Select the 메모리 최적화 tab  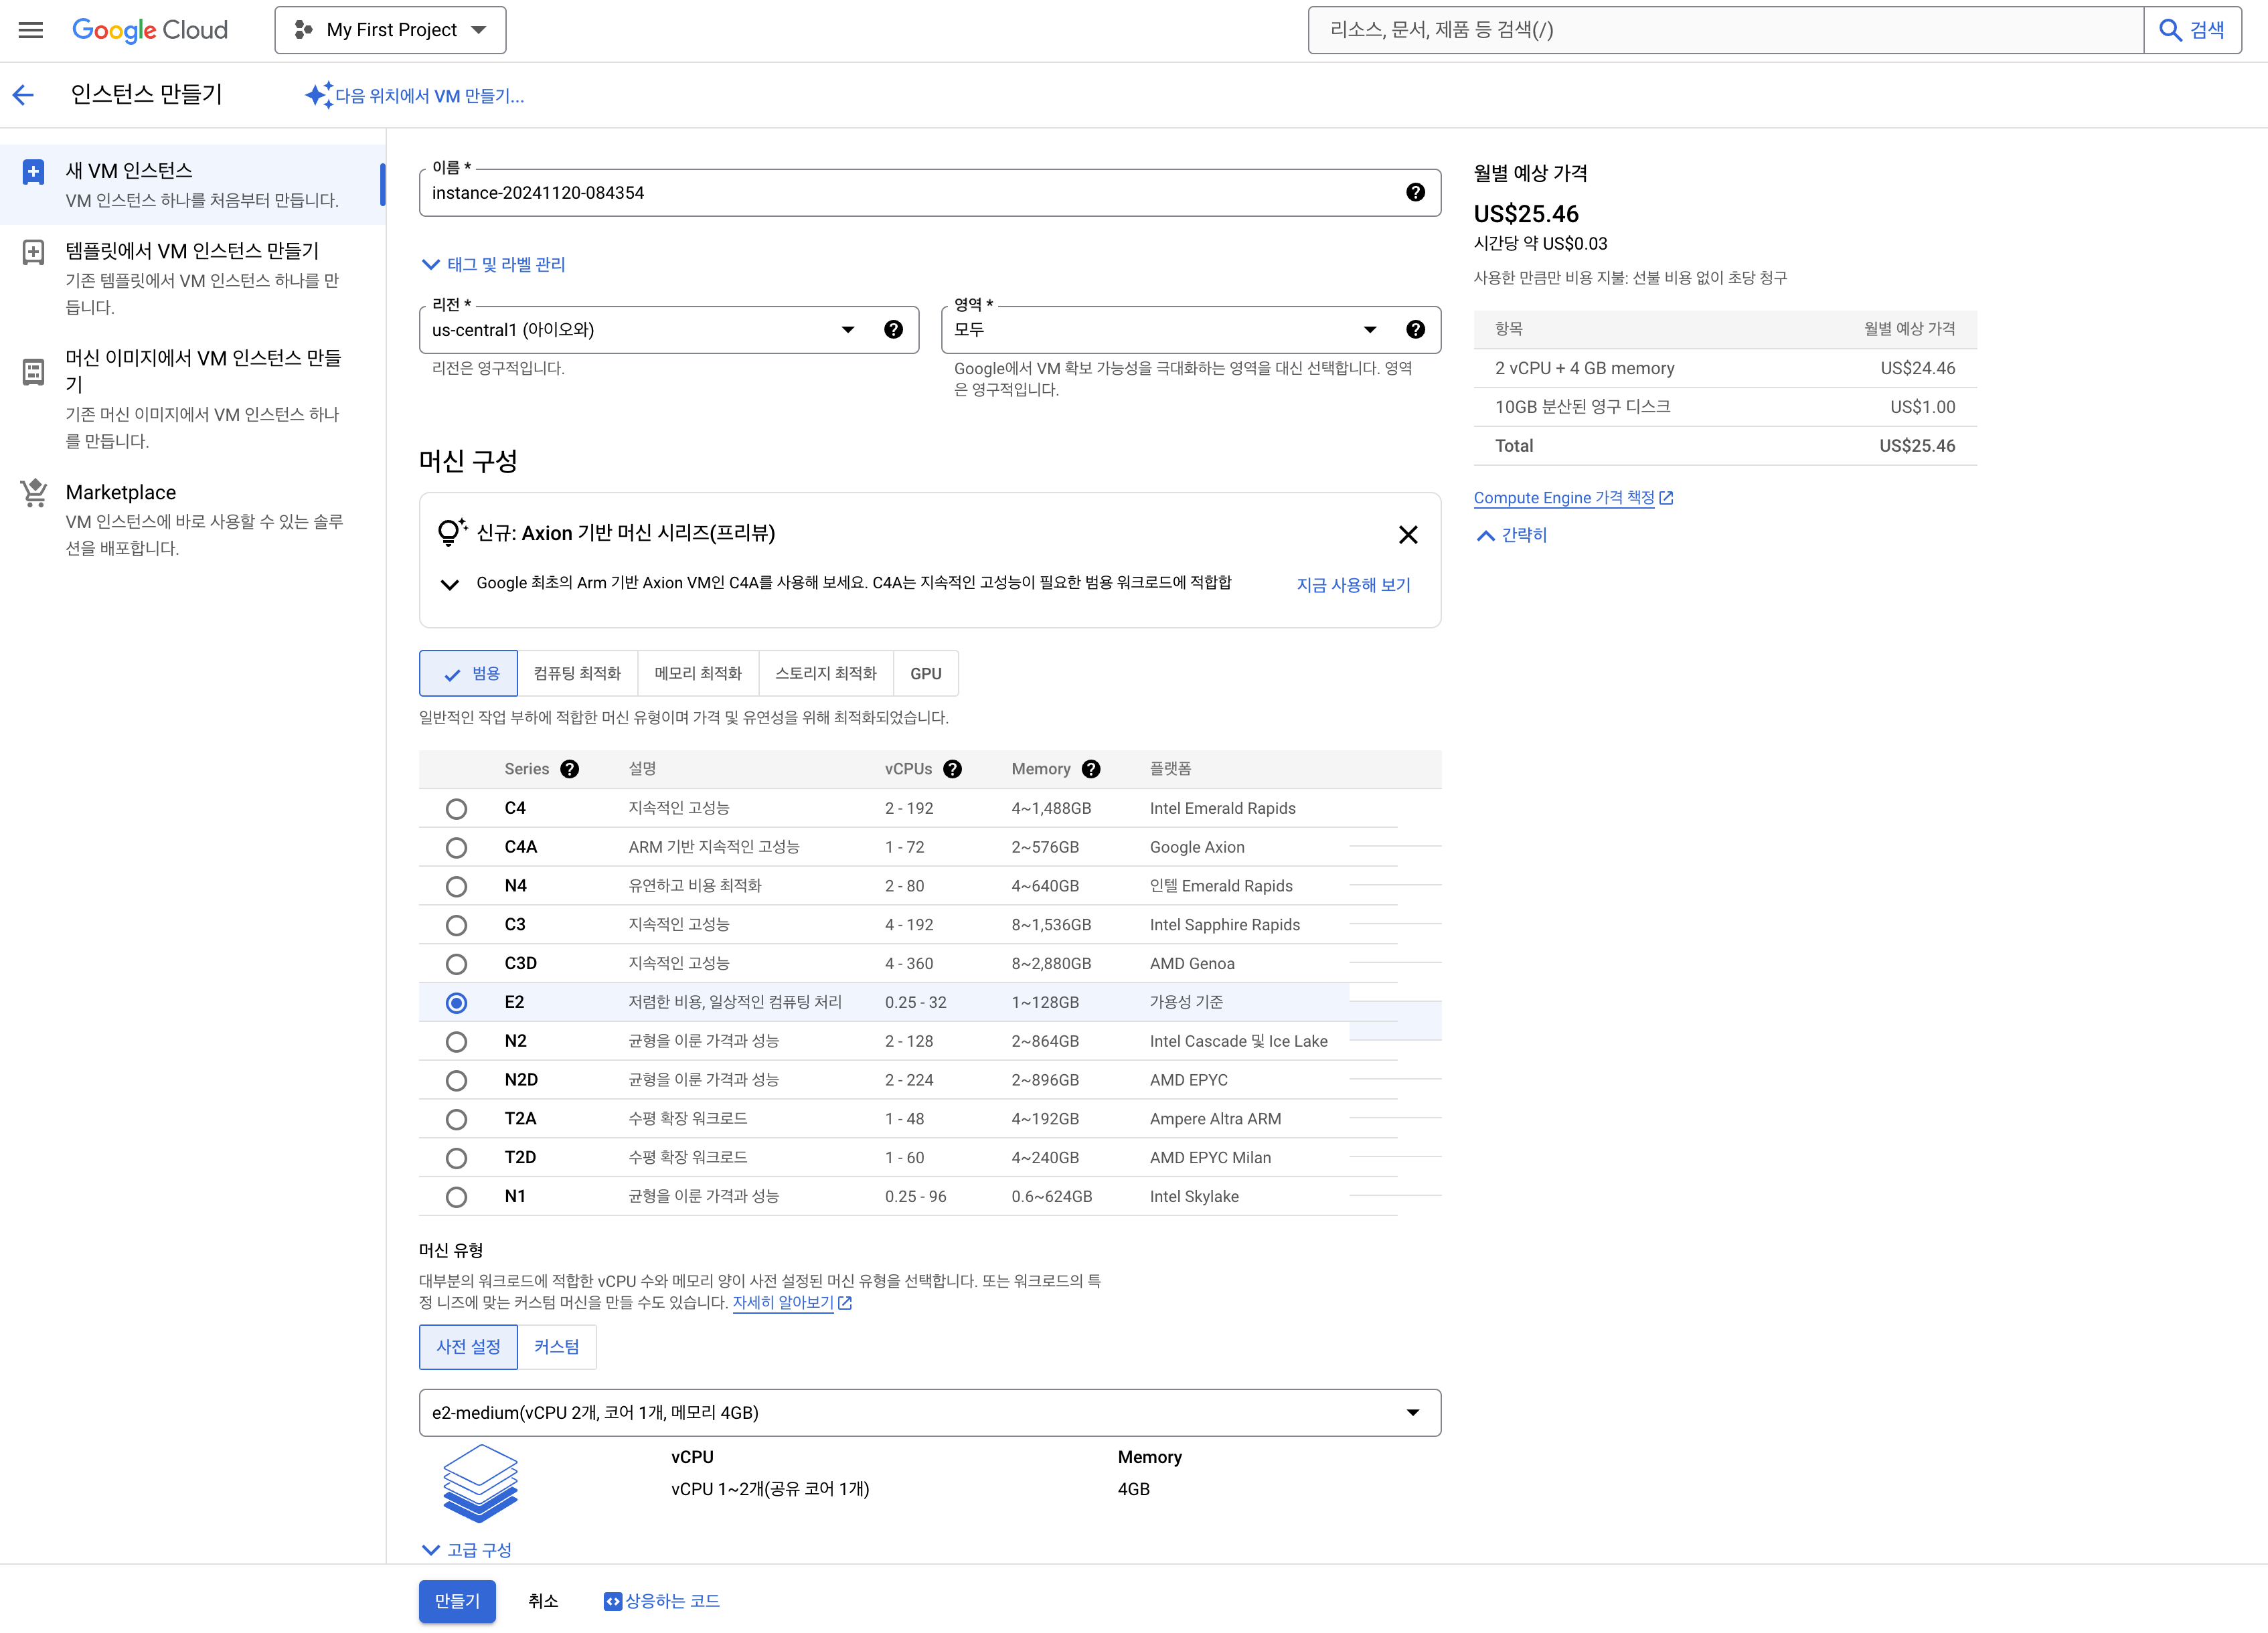pos(698,674)
